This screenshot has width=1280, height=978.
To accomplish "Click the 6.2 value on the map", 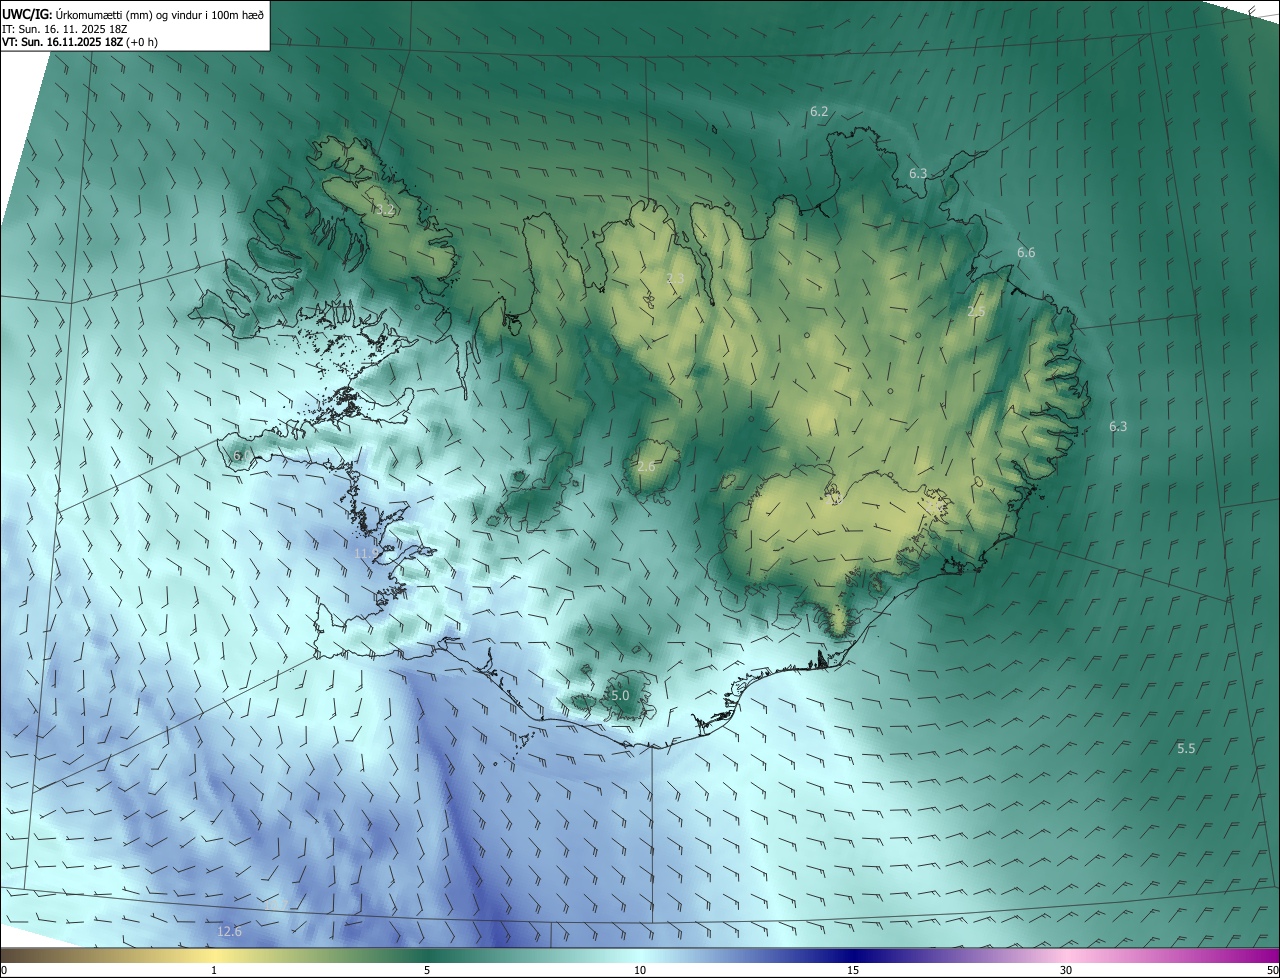I will (x=819, y=111).
